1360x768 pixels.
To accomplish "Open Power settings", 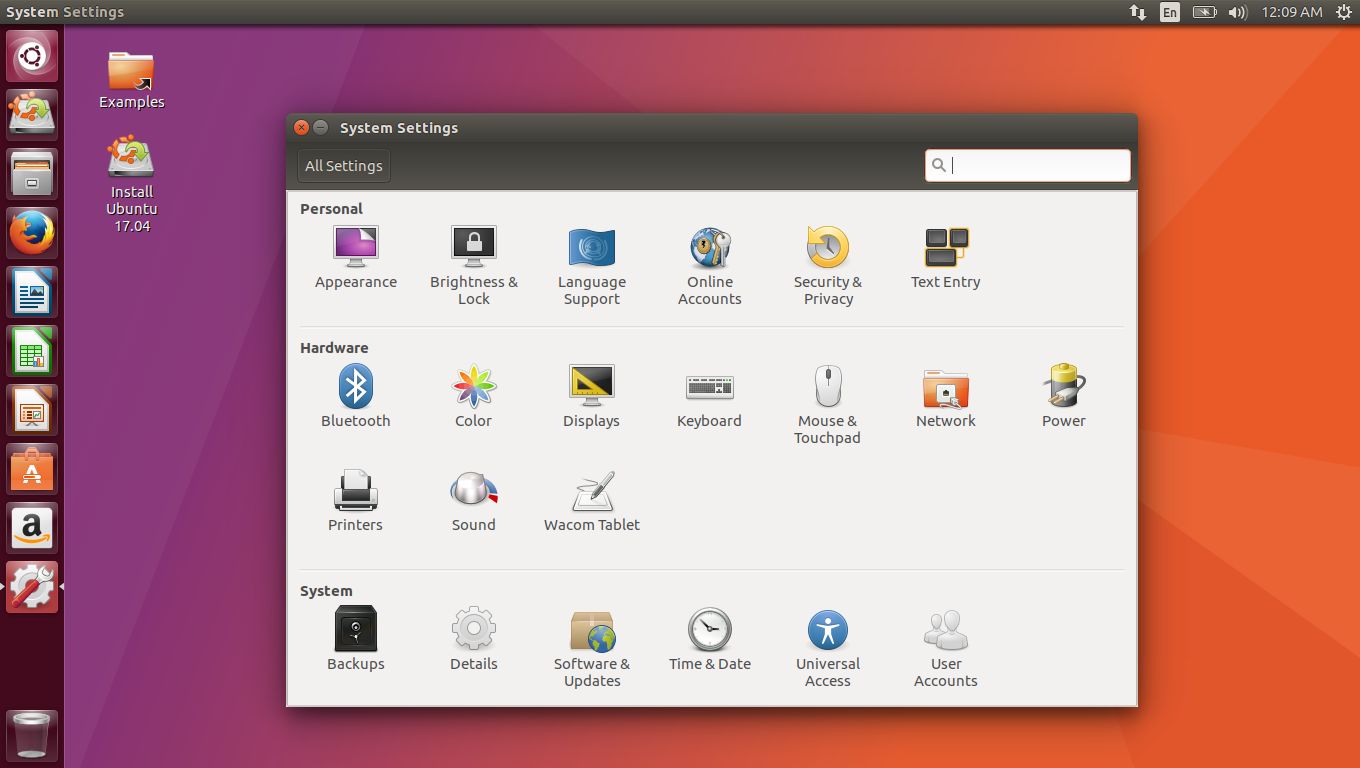I will 1064,397.
